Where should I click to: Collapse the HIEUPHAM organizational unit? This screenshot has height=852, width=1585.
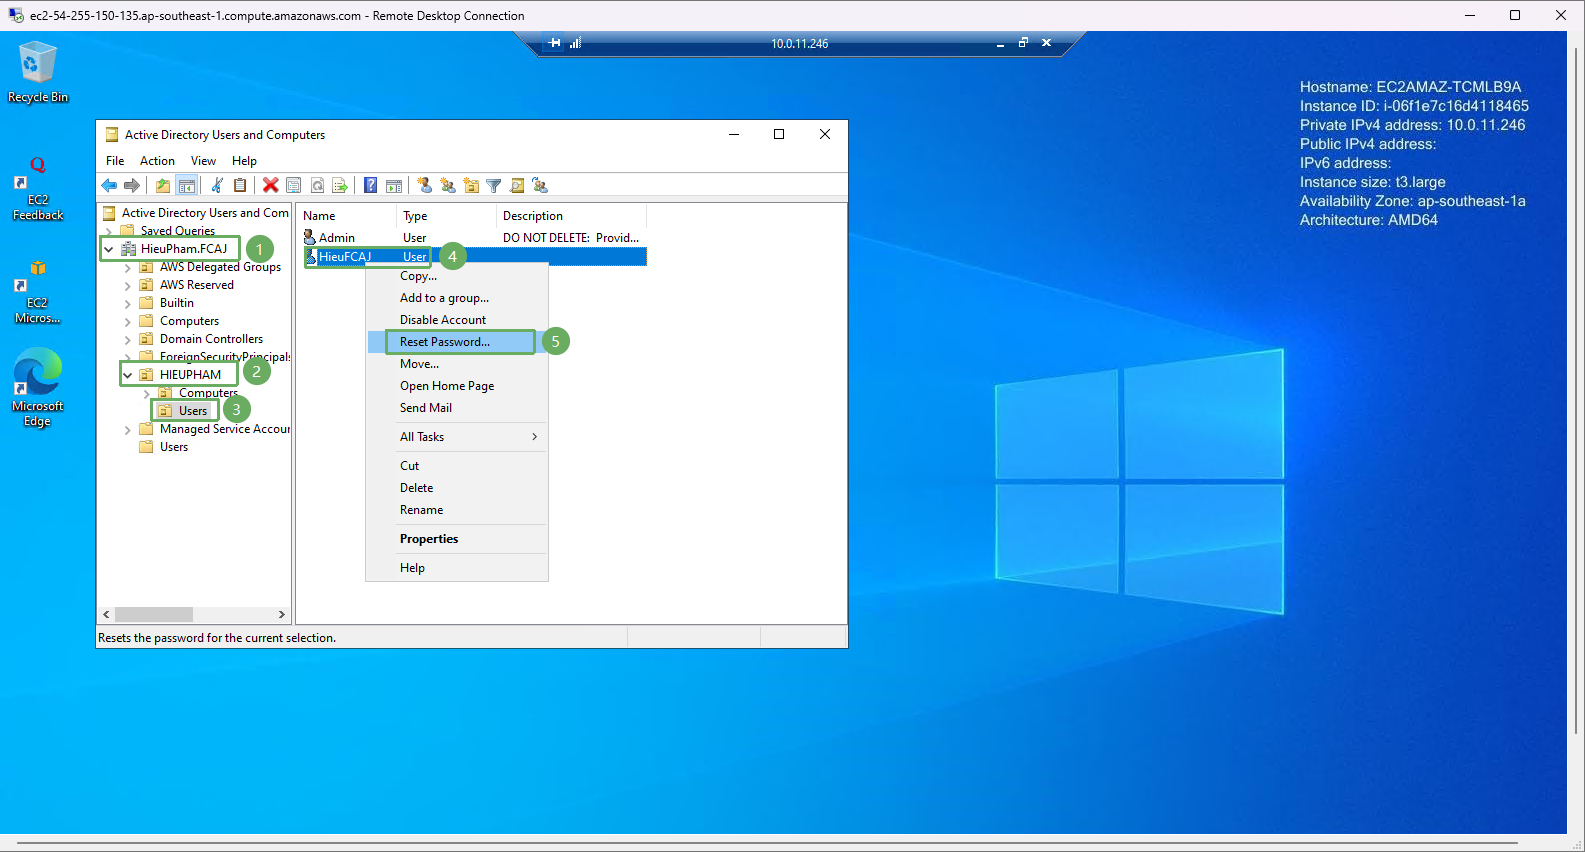click(x=128, y=375)
